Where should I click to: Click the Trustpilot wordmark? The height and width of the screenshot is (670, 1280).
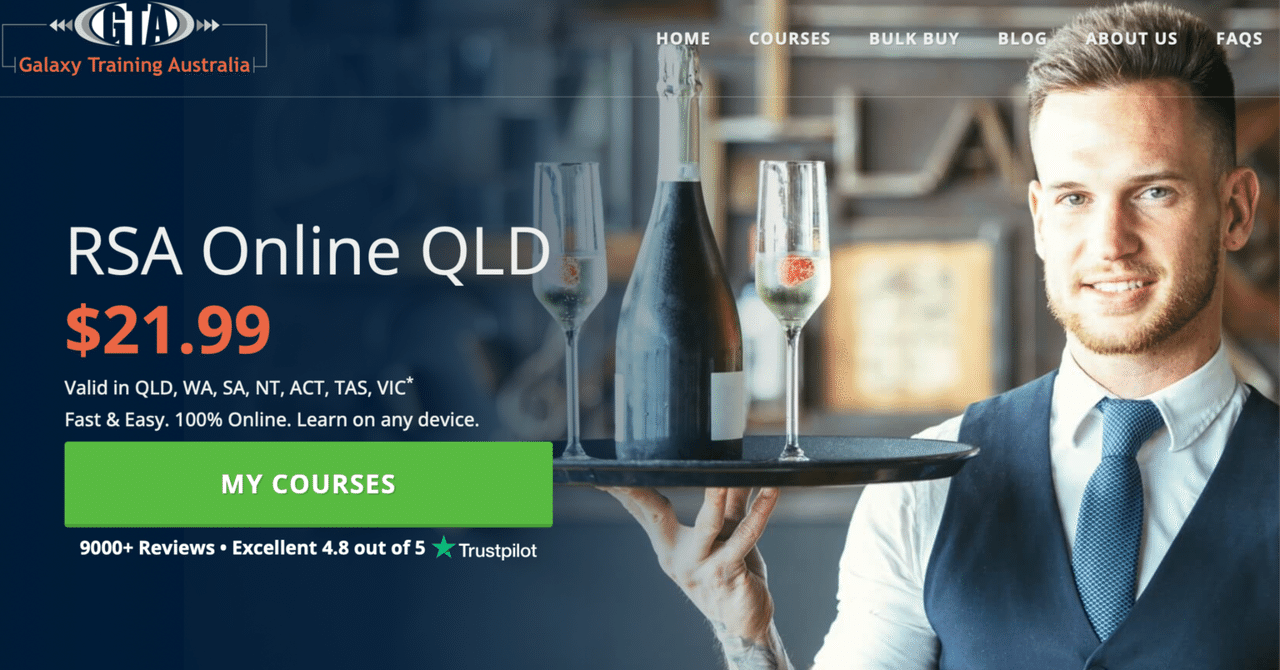tap(498, 549)
